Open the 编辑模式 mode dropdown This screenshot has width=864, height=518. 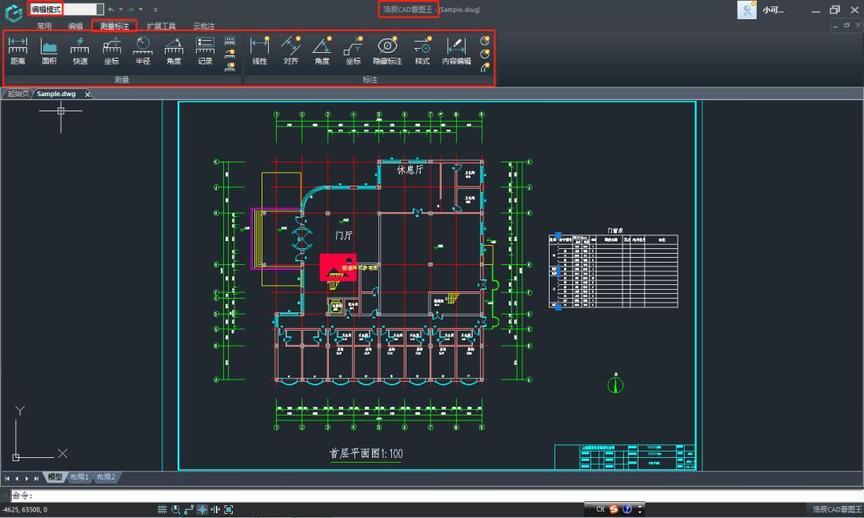click(x=98, y=9)
